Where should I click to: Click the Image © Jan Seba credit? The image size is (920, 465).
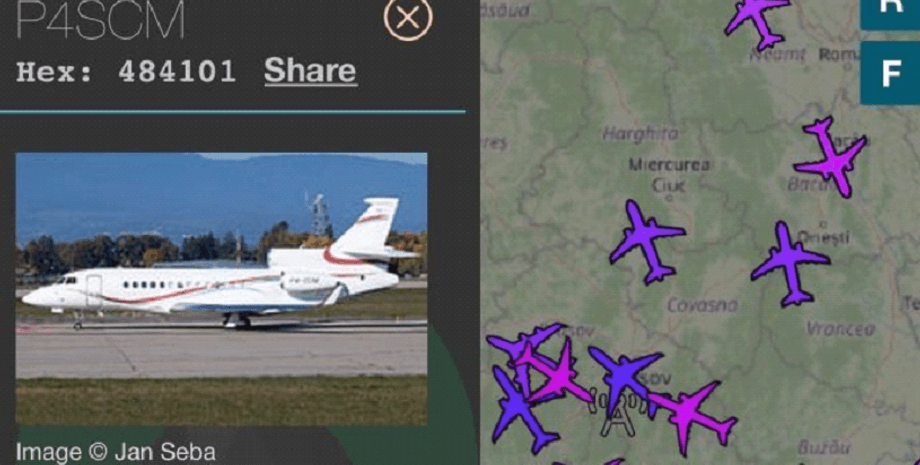pyautogui.click(x=116, y=452)
